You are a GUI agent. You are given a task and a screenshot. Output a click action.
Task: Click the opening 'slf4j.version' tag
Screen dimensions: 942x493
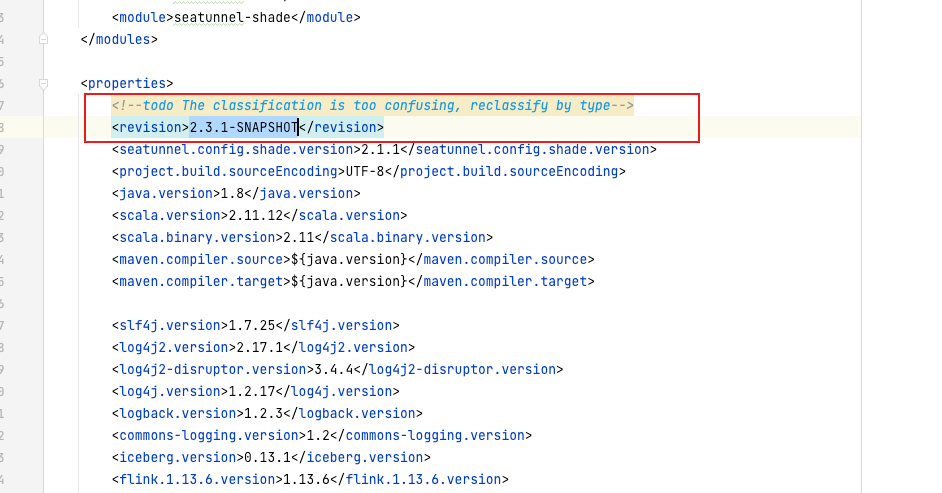170,325
